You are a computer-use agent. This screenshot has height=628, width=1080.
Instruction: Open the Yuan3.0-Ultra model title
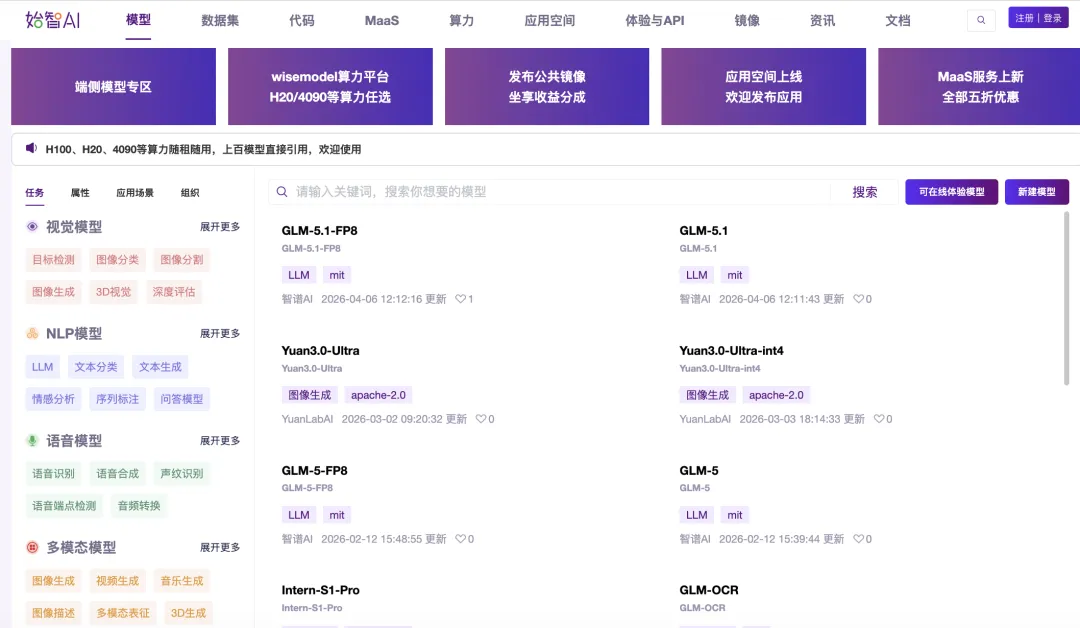(x=320, y=350)
